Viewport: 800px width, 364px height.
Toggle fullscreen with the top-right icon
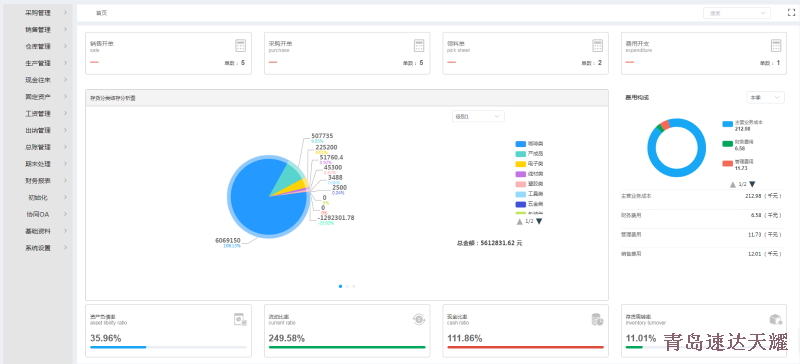click(791, 13)
